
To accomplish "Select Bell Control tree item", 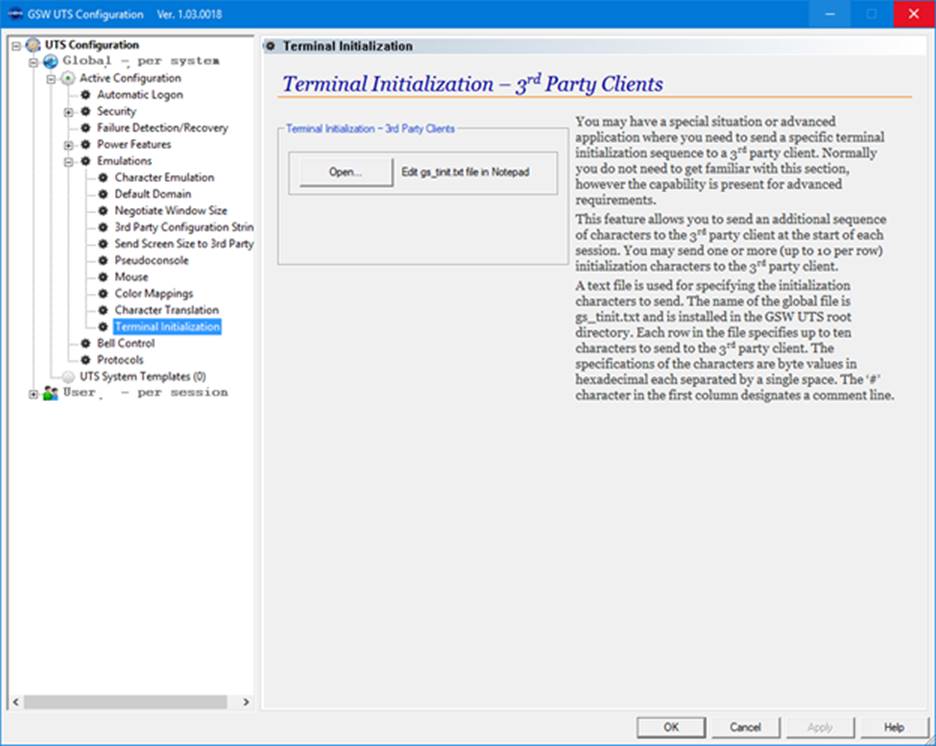I will (x=125, y=343).
